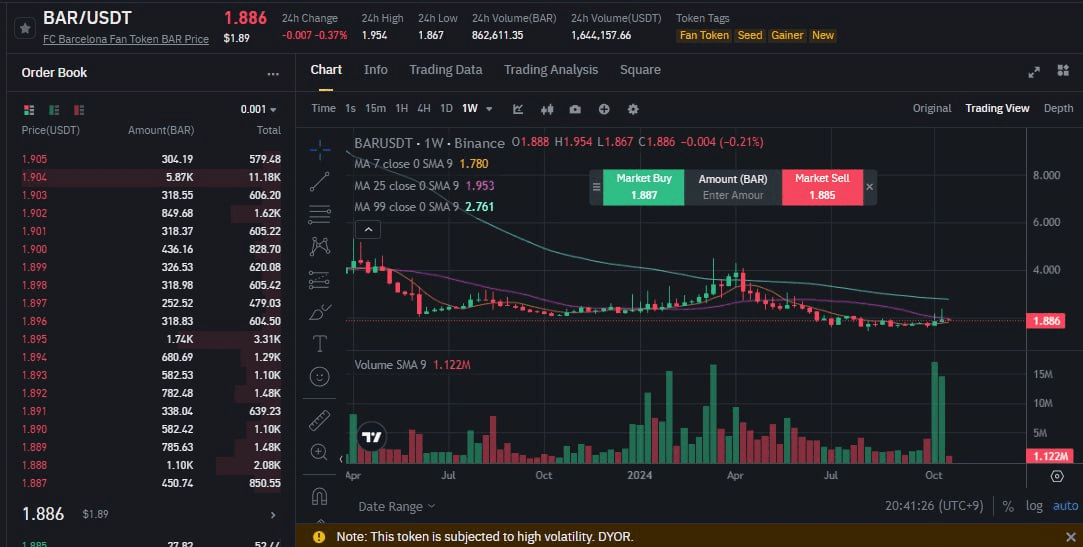Select the Trading View chart mode
This screenshot has width=1083, height=547.
coord(997,108)
